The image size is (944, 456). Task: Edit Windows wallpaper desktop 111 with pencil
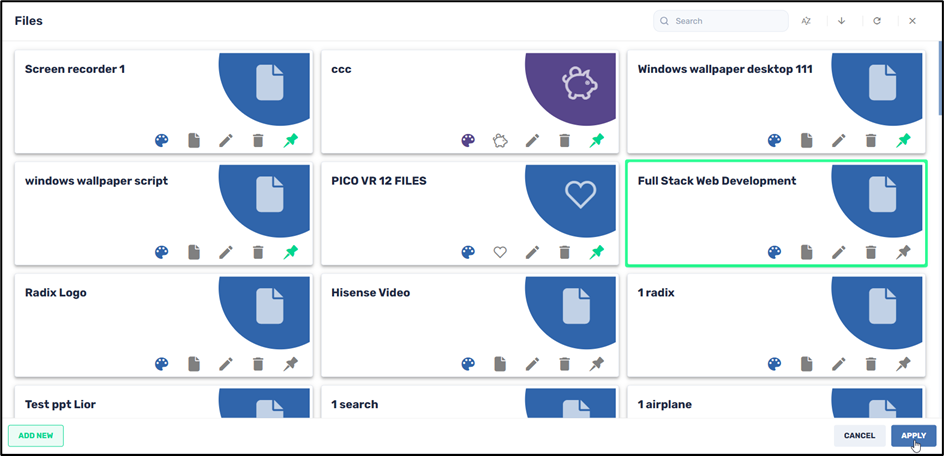tap(838, 141)
